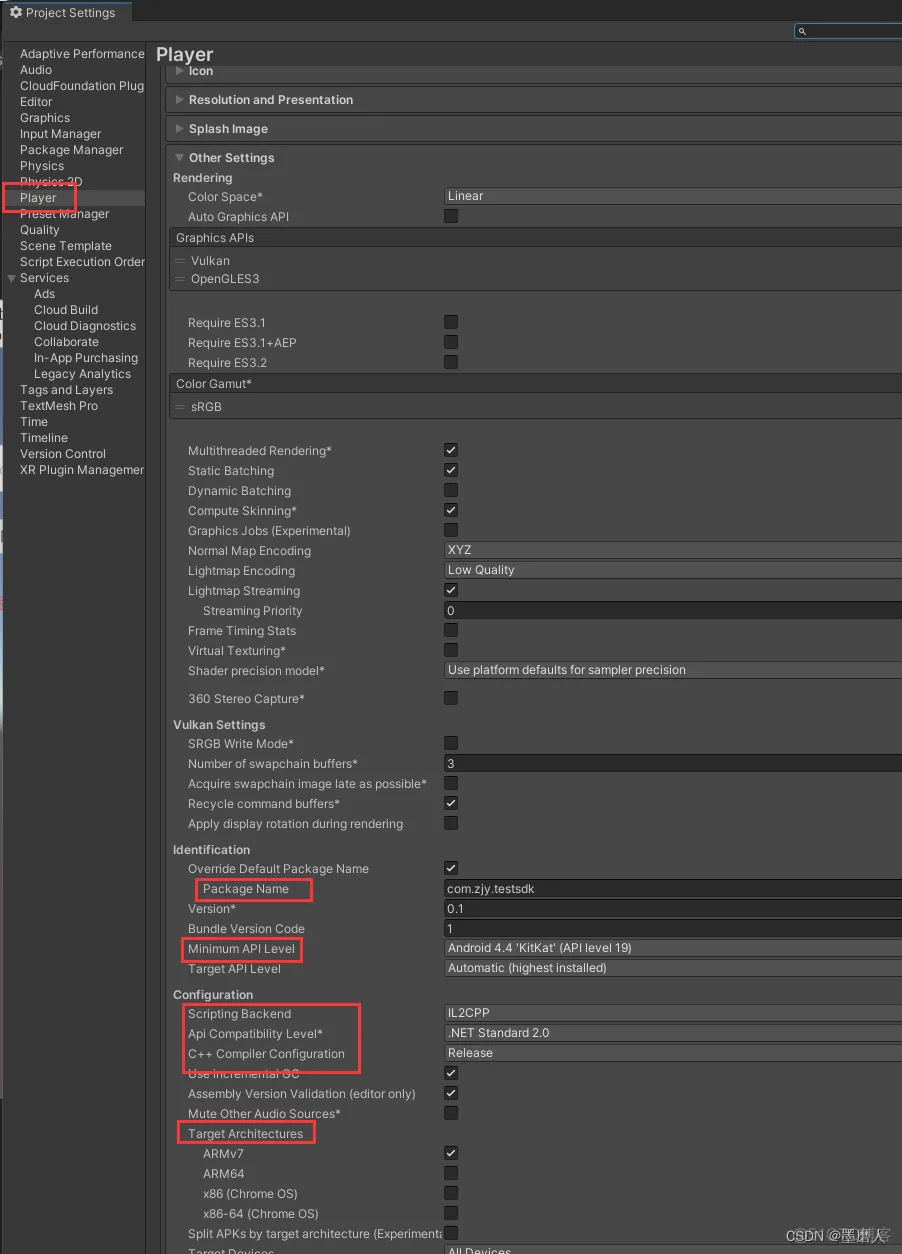The image size is (902, 1254).
Task: Click the Bundle Version Code field
Action: (673, 928)
